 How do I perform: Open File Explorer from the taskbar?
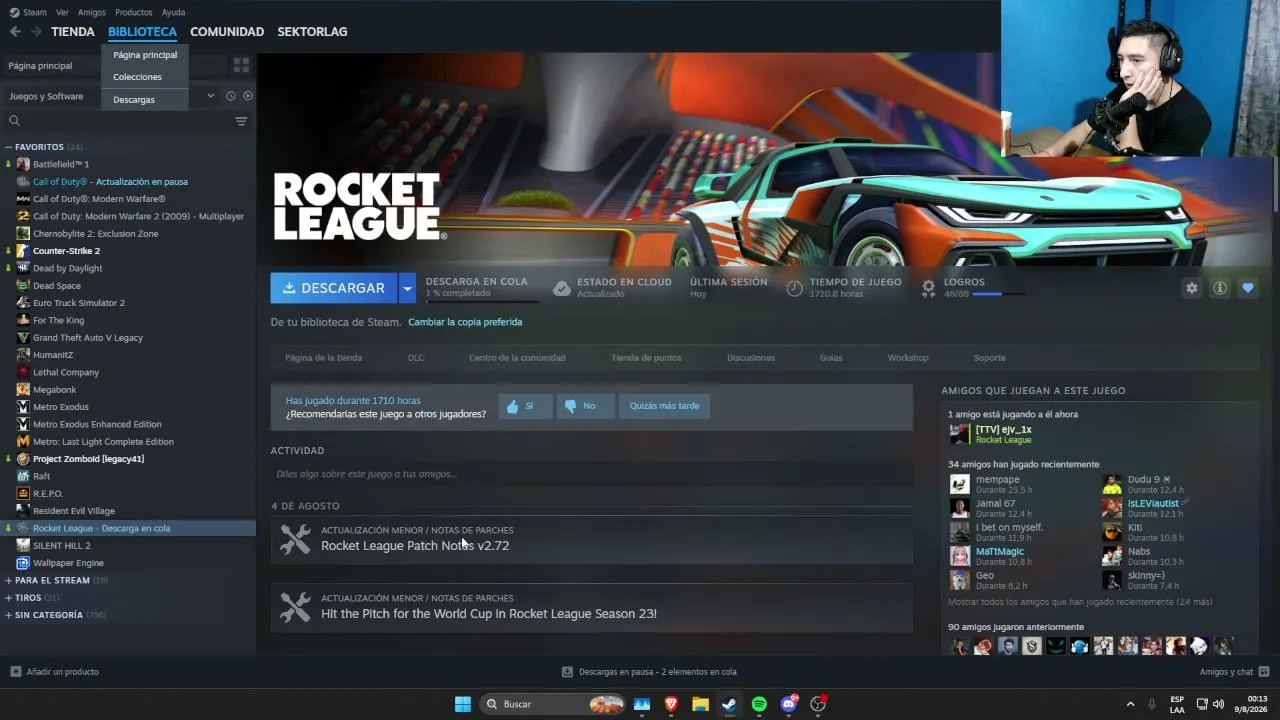coord(700,704)
